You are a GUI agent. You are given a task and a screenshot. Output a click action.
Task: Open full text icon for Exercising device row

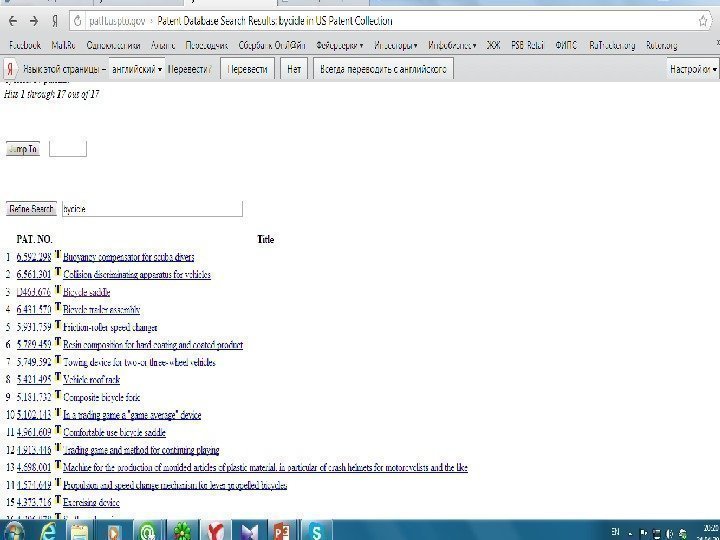[57, 499]
